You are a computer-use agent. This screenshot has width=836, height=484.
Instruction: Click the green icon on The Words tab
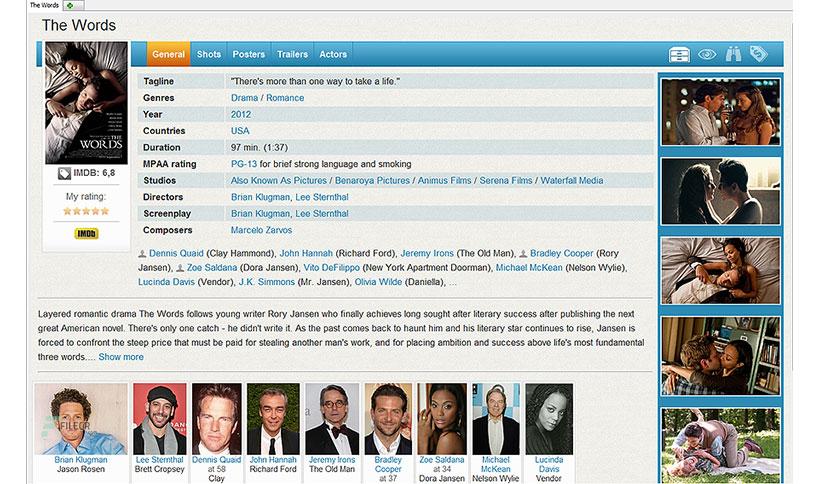[70, 5]
